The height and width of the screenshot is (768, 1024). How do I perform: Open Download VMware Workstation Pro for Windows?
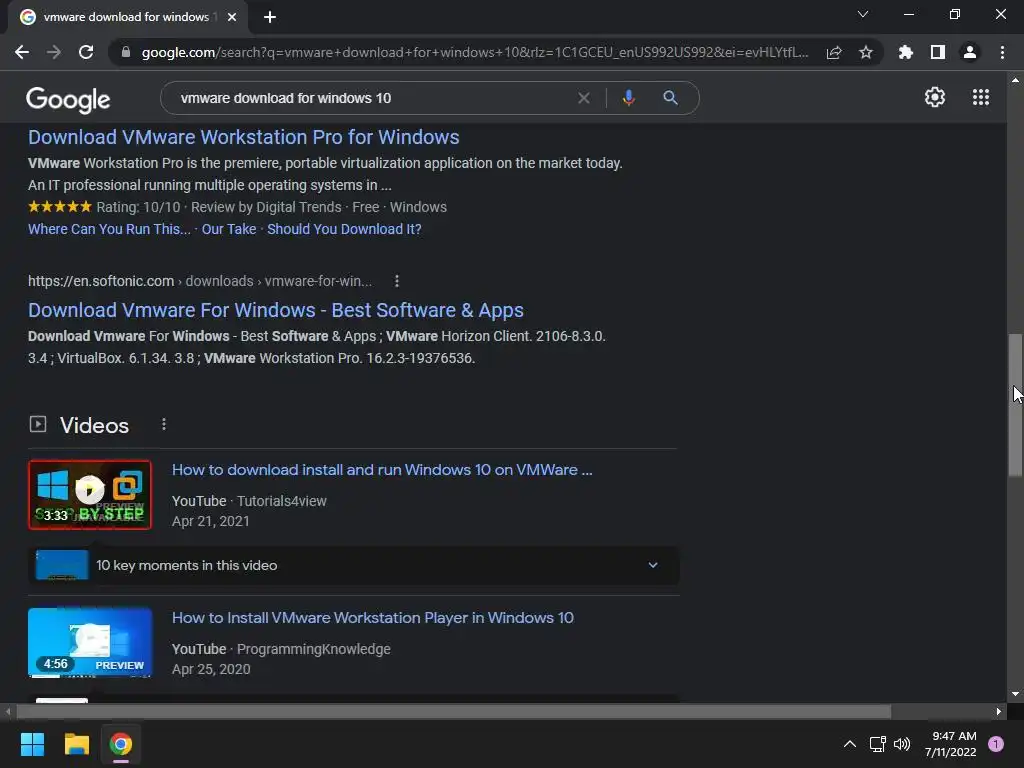[244, 137]
